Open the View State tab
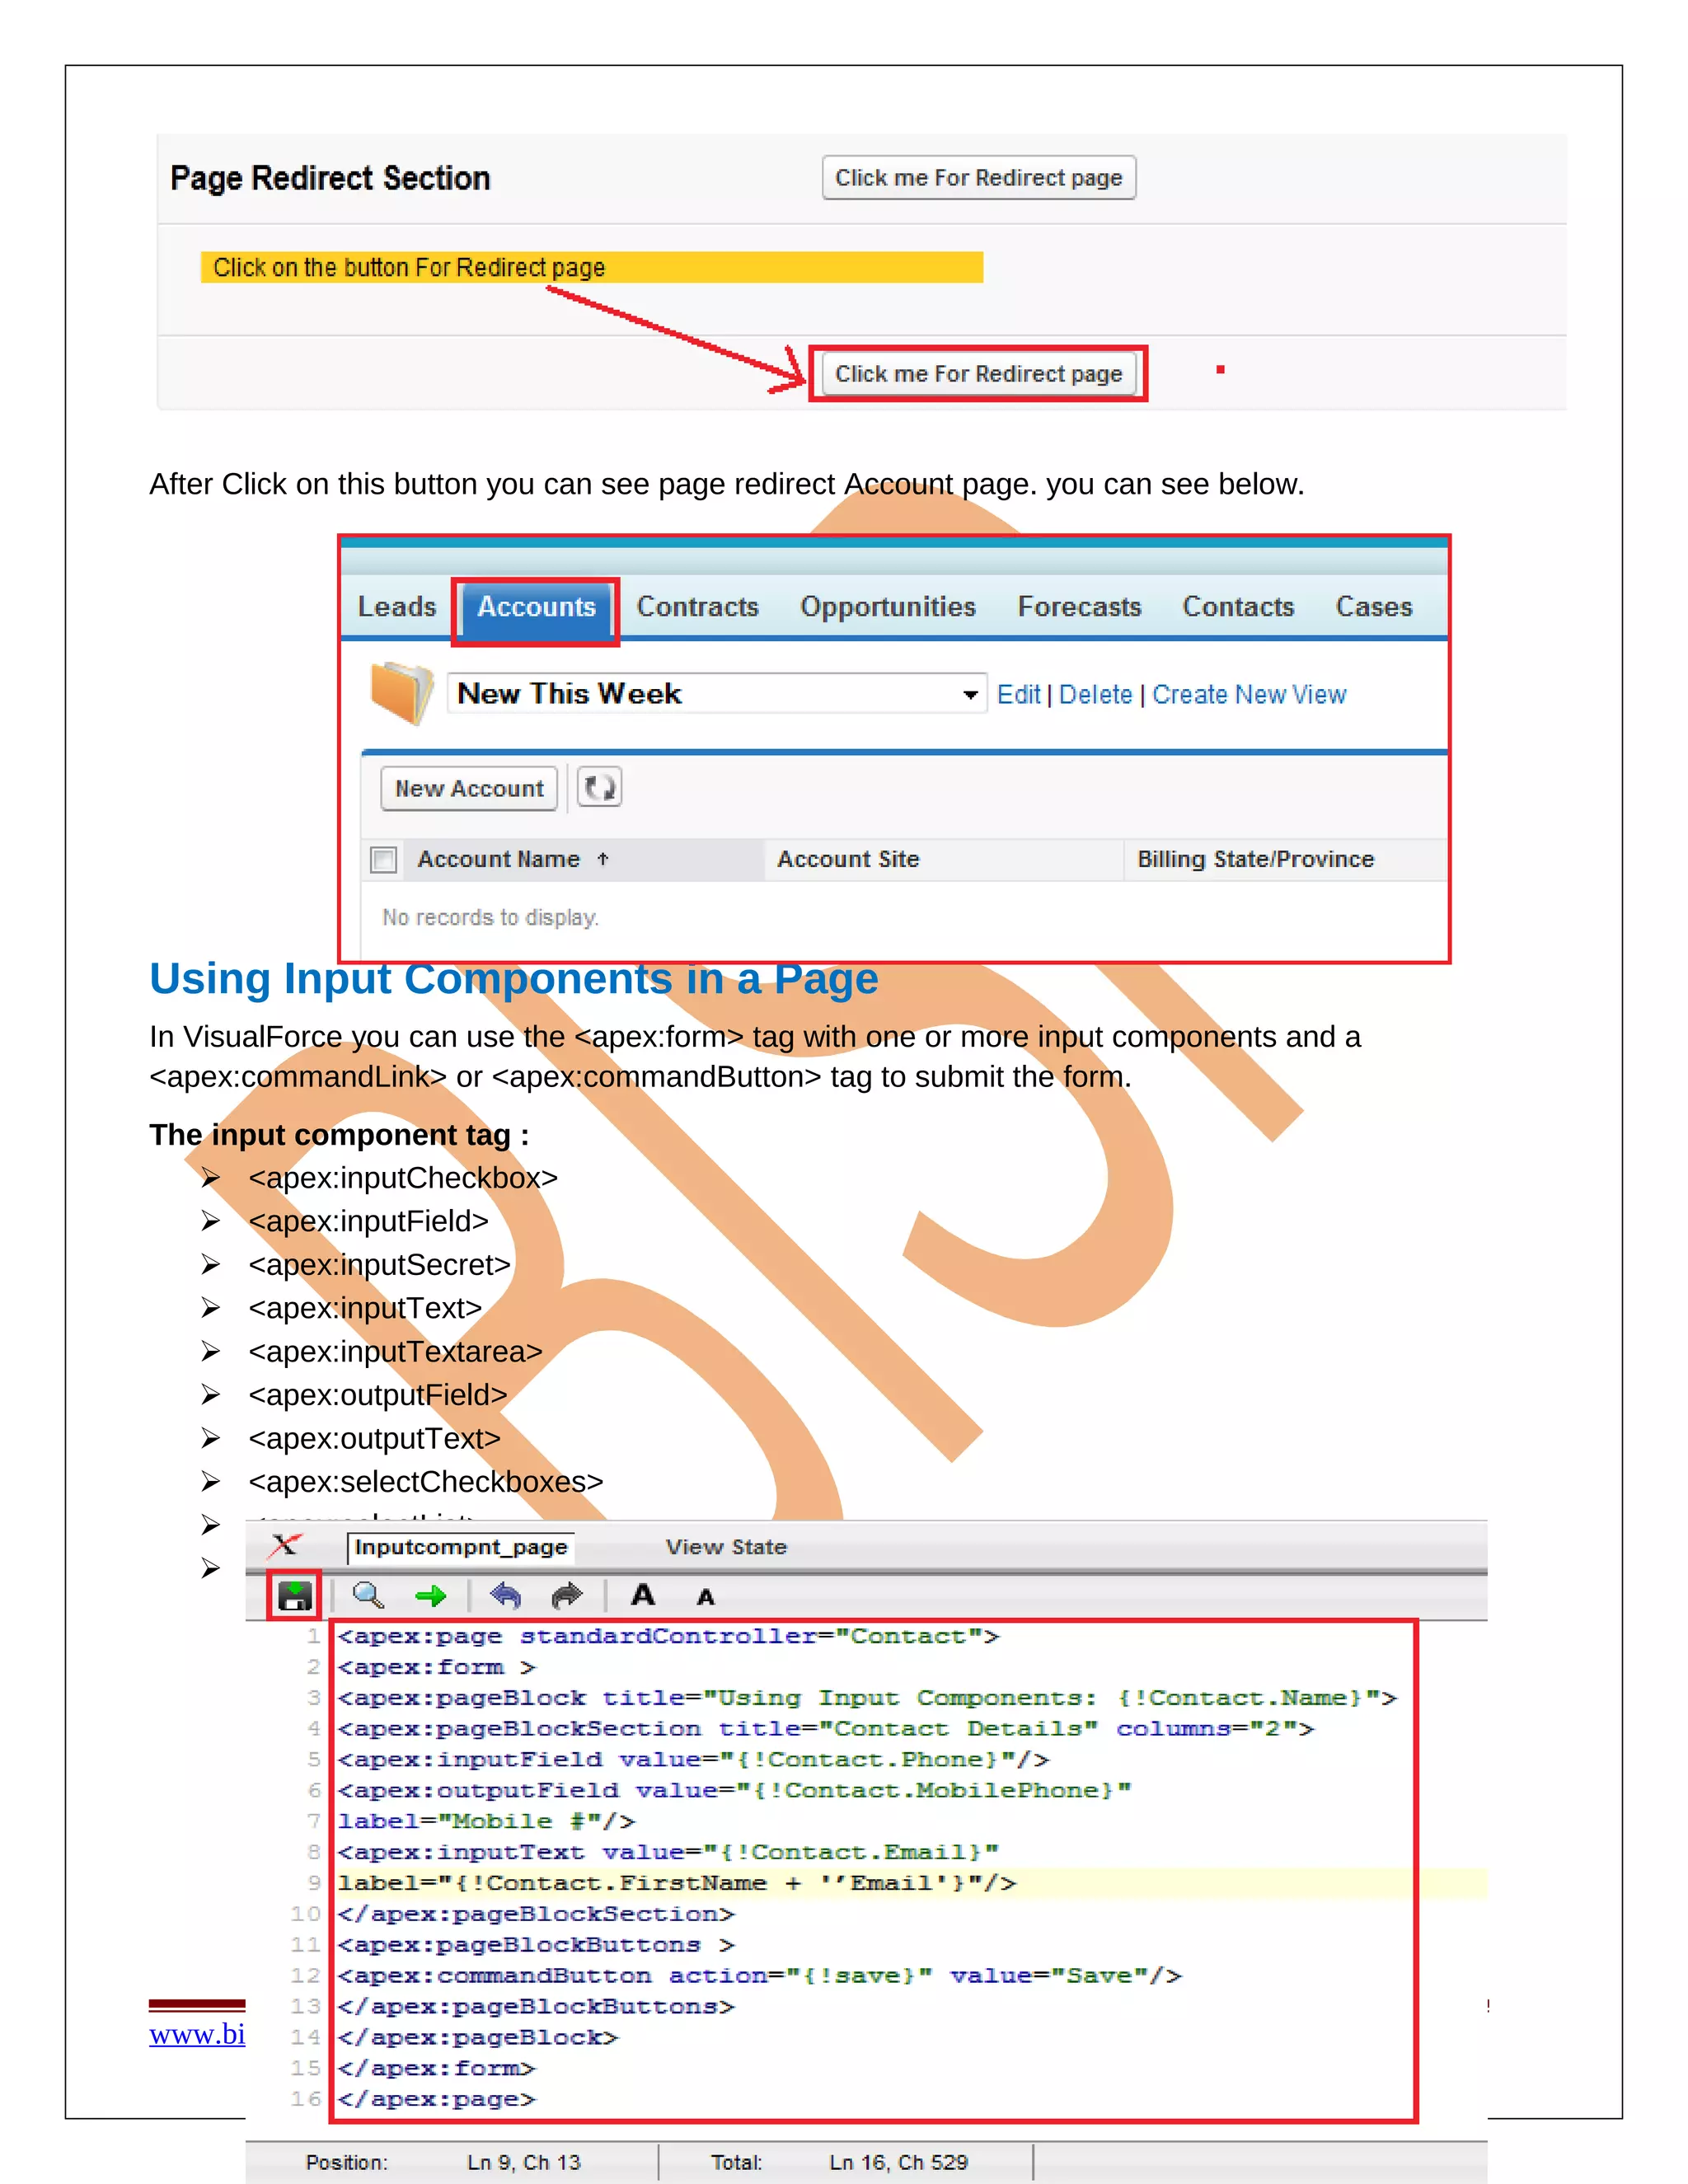1688x2184 pixels. (x=726, y=1547)
